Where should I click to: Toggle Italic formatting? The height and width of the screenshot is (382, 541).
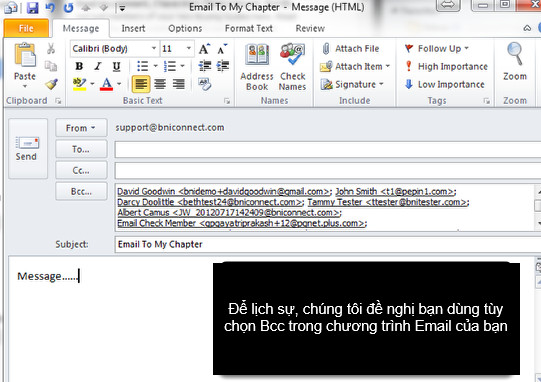tap(98, 66)
